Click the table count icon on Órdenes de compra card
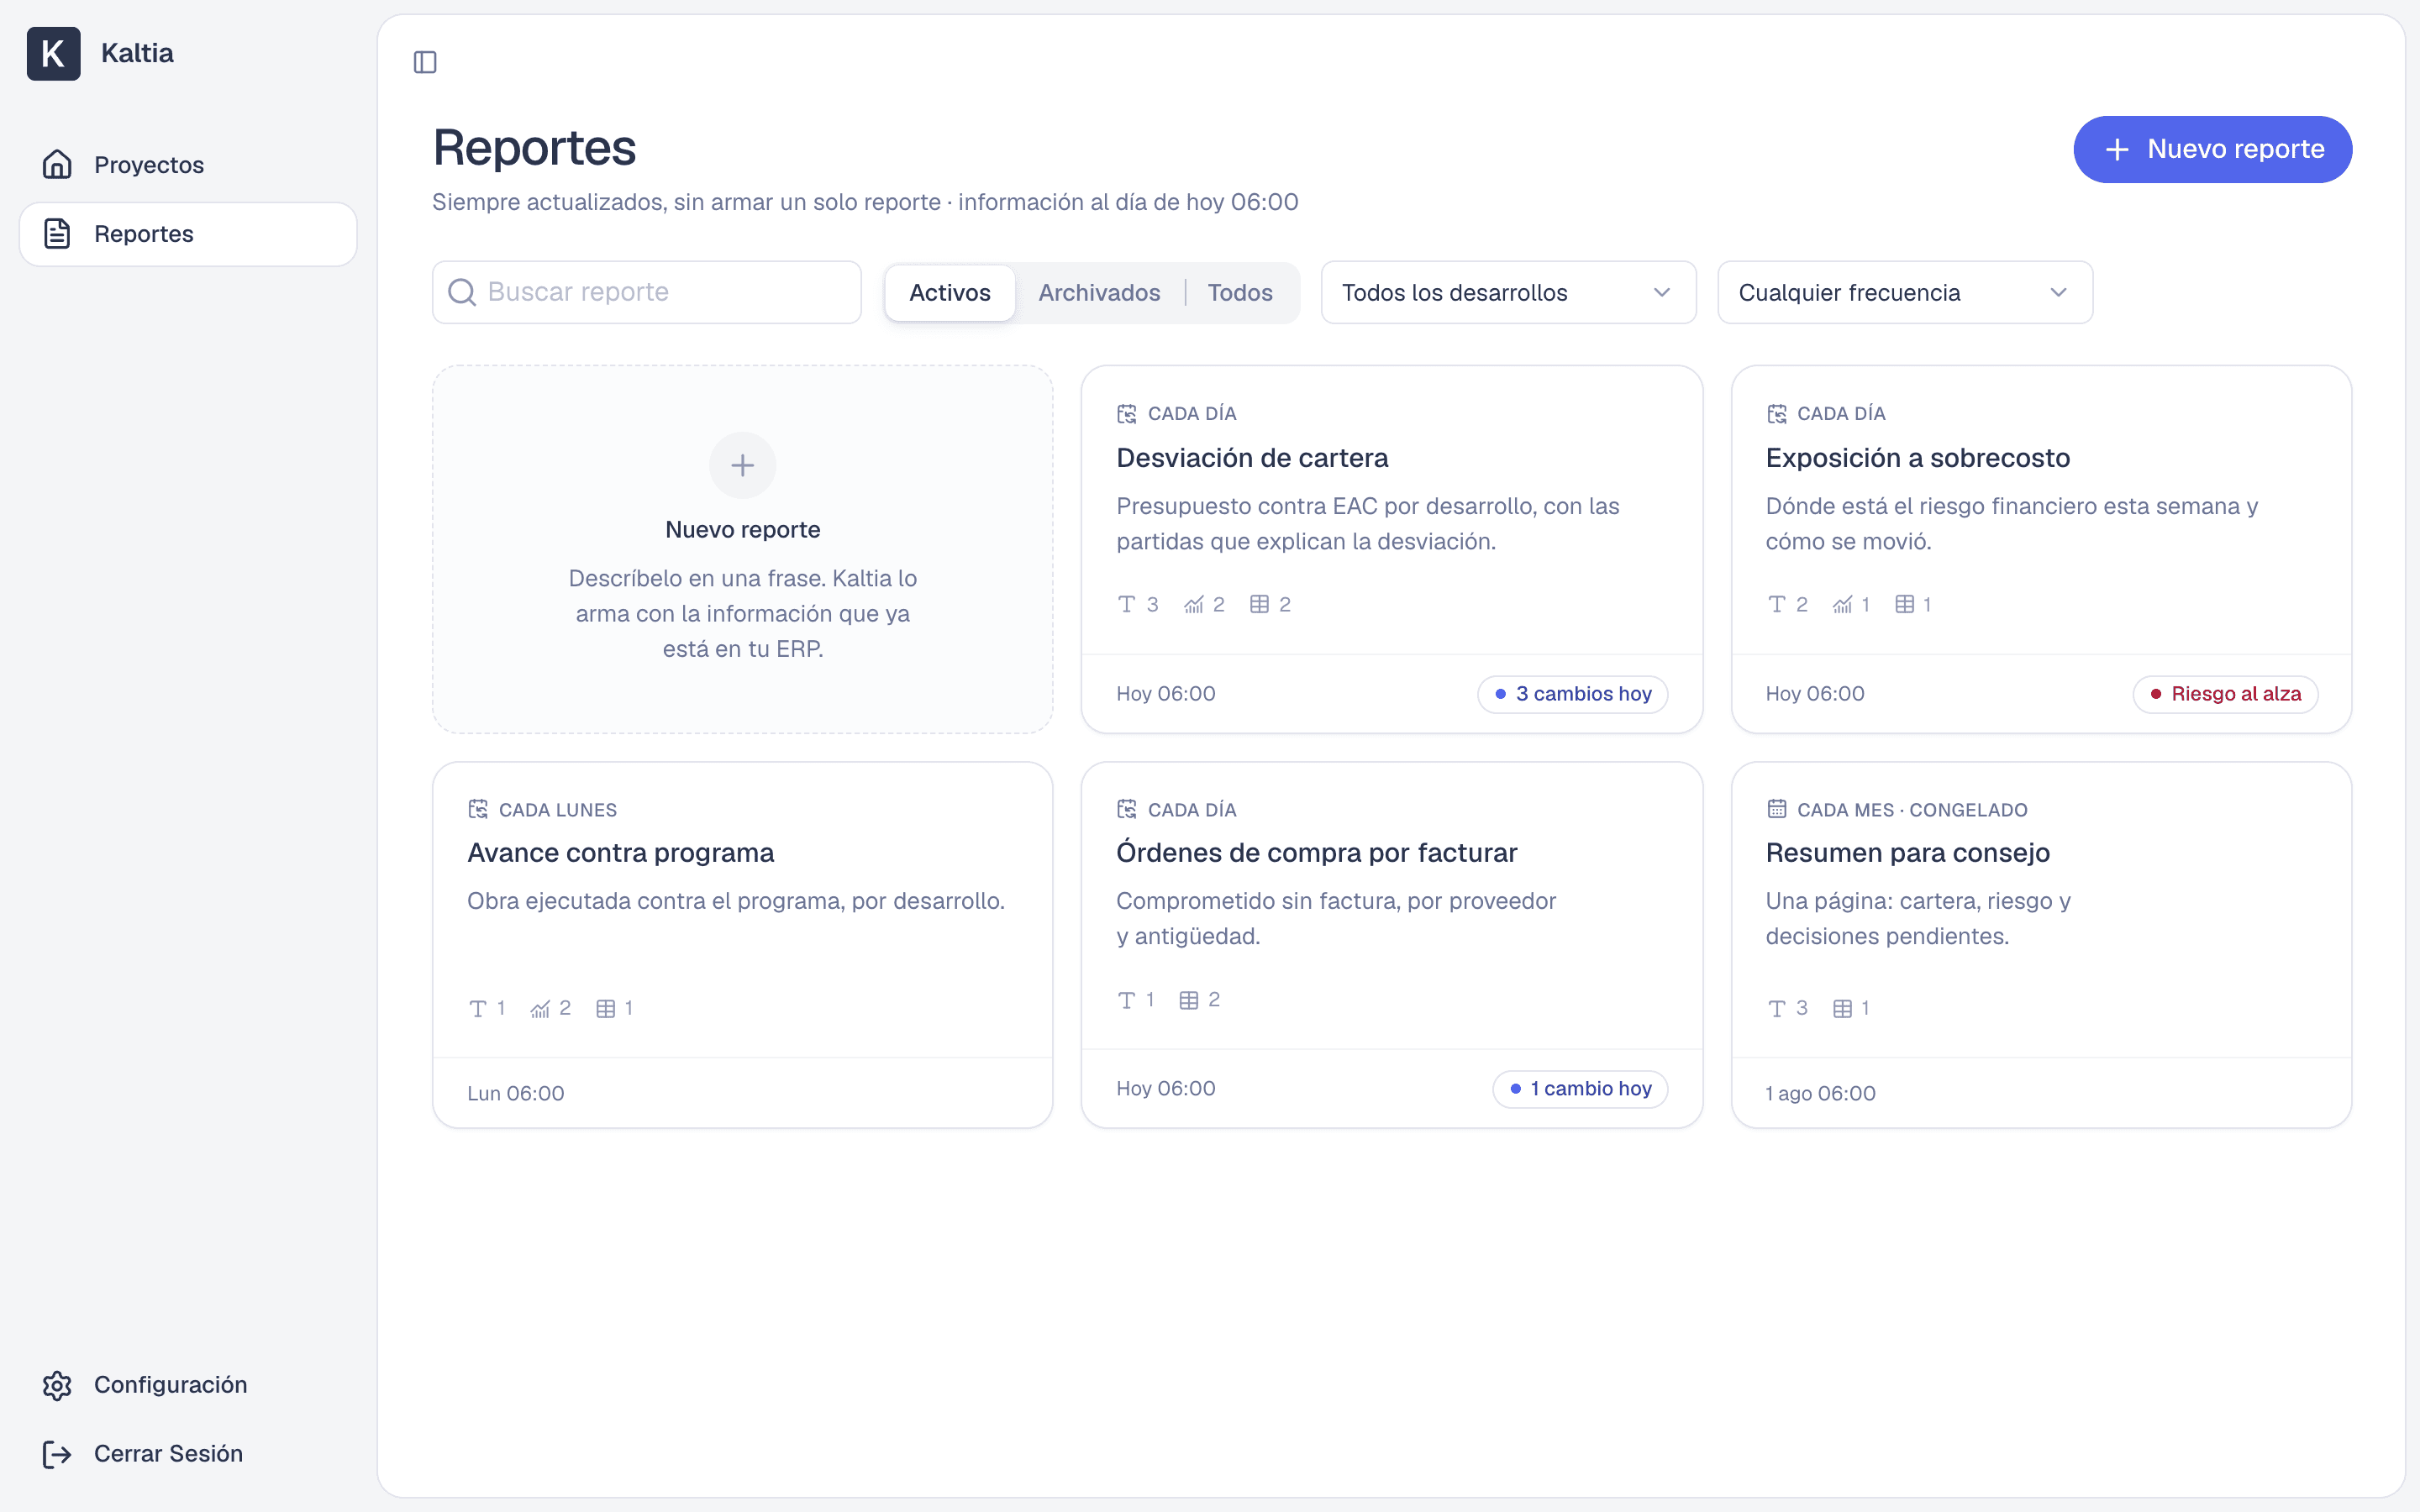 coord(1189,1000)
